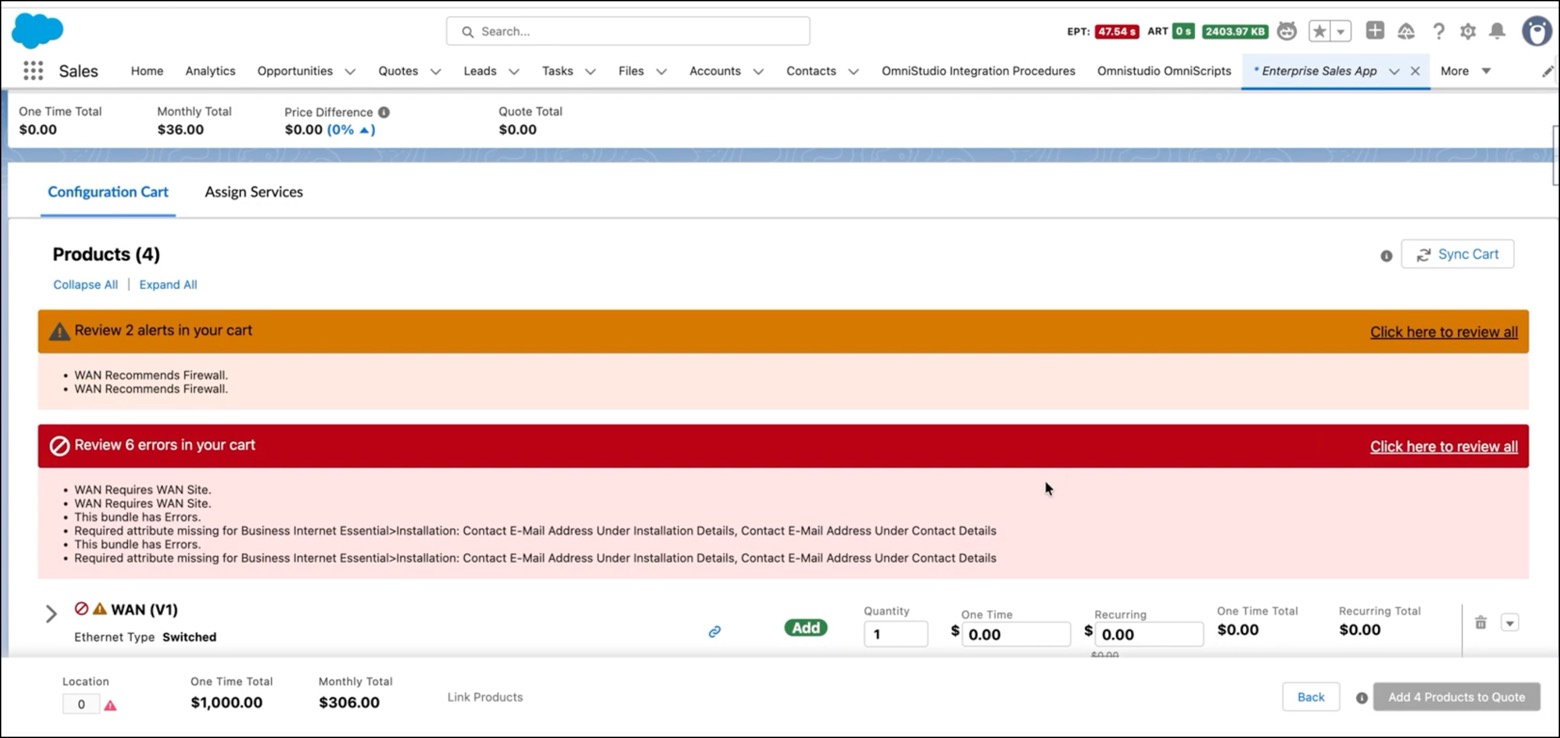The image size is (1560, 738).
Task: Click the Salesforce cloud logo
Action: point(37,31)
